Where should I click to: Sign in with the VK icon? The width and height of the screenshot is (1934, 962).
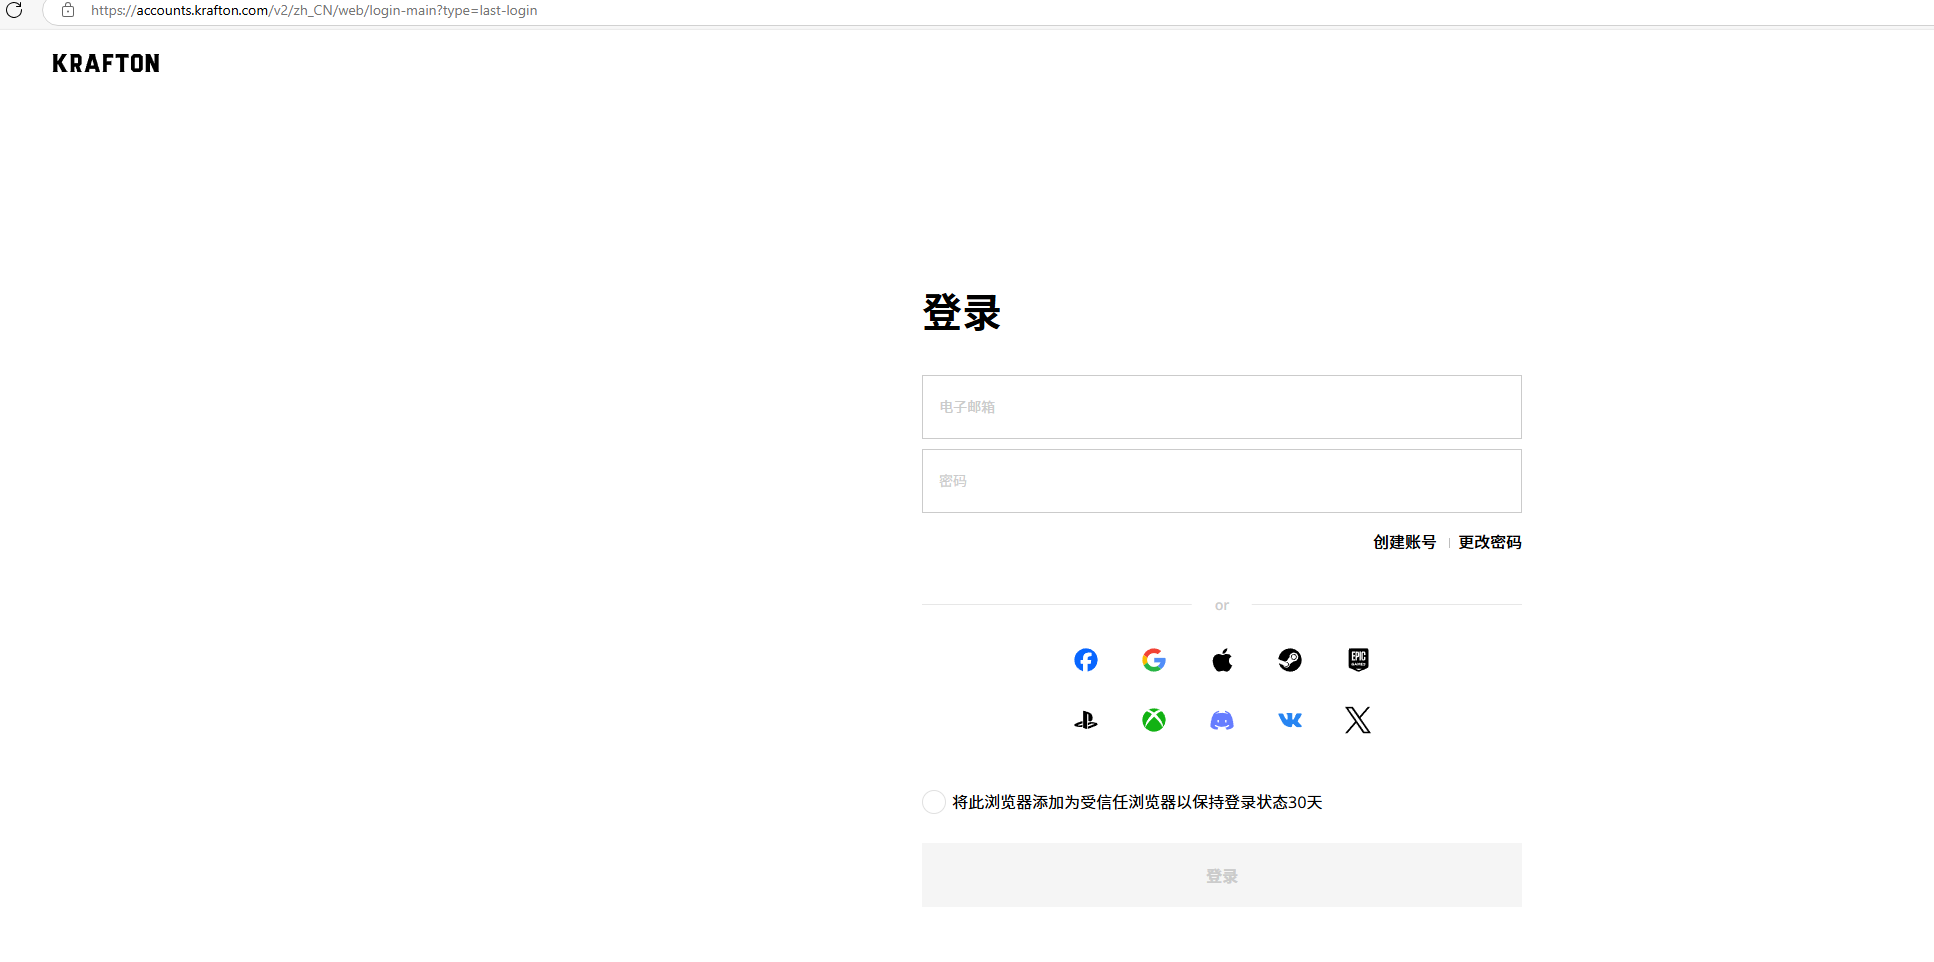(x=1290, y=720)
